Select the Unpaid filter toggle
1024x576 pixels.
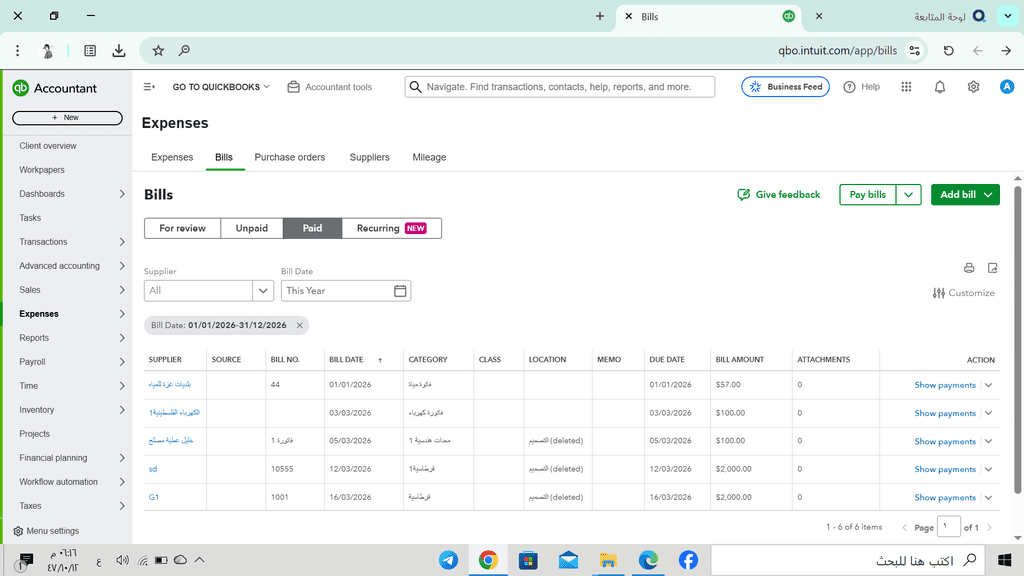[251, 228]
